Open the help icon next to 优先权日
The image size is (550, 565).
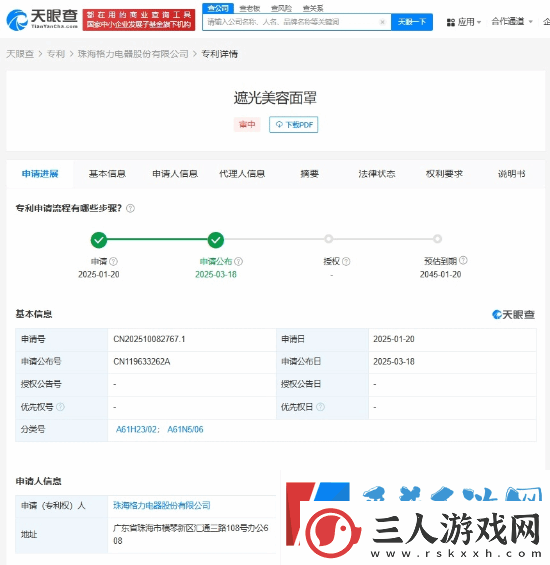(320, 407)
